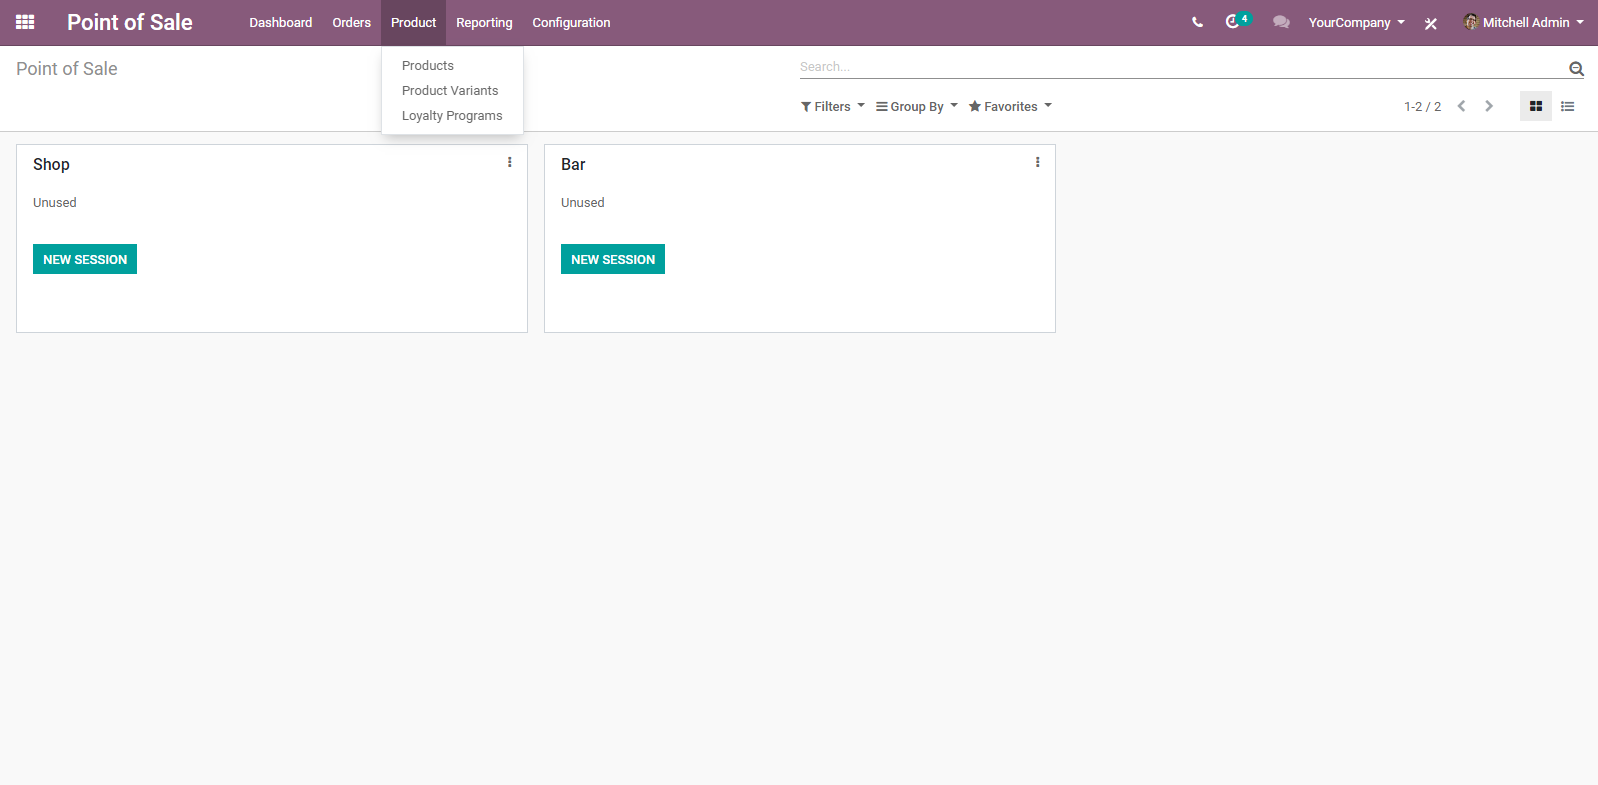Click Unused status on Bar card

coord(583,202)
